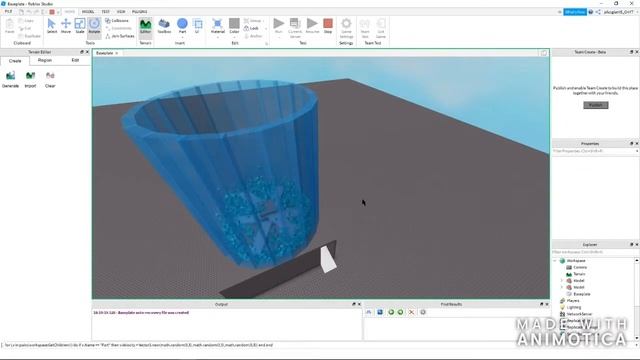Open Game Settings
The height and width of the screenshot is (360, 640).
(346, 27)
